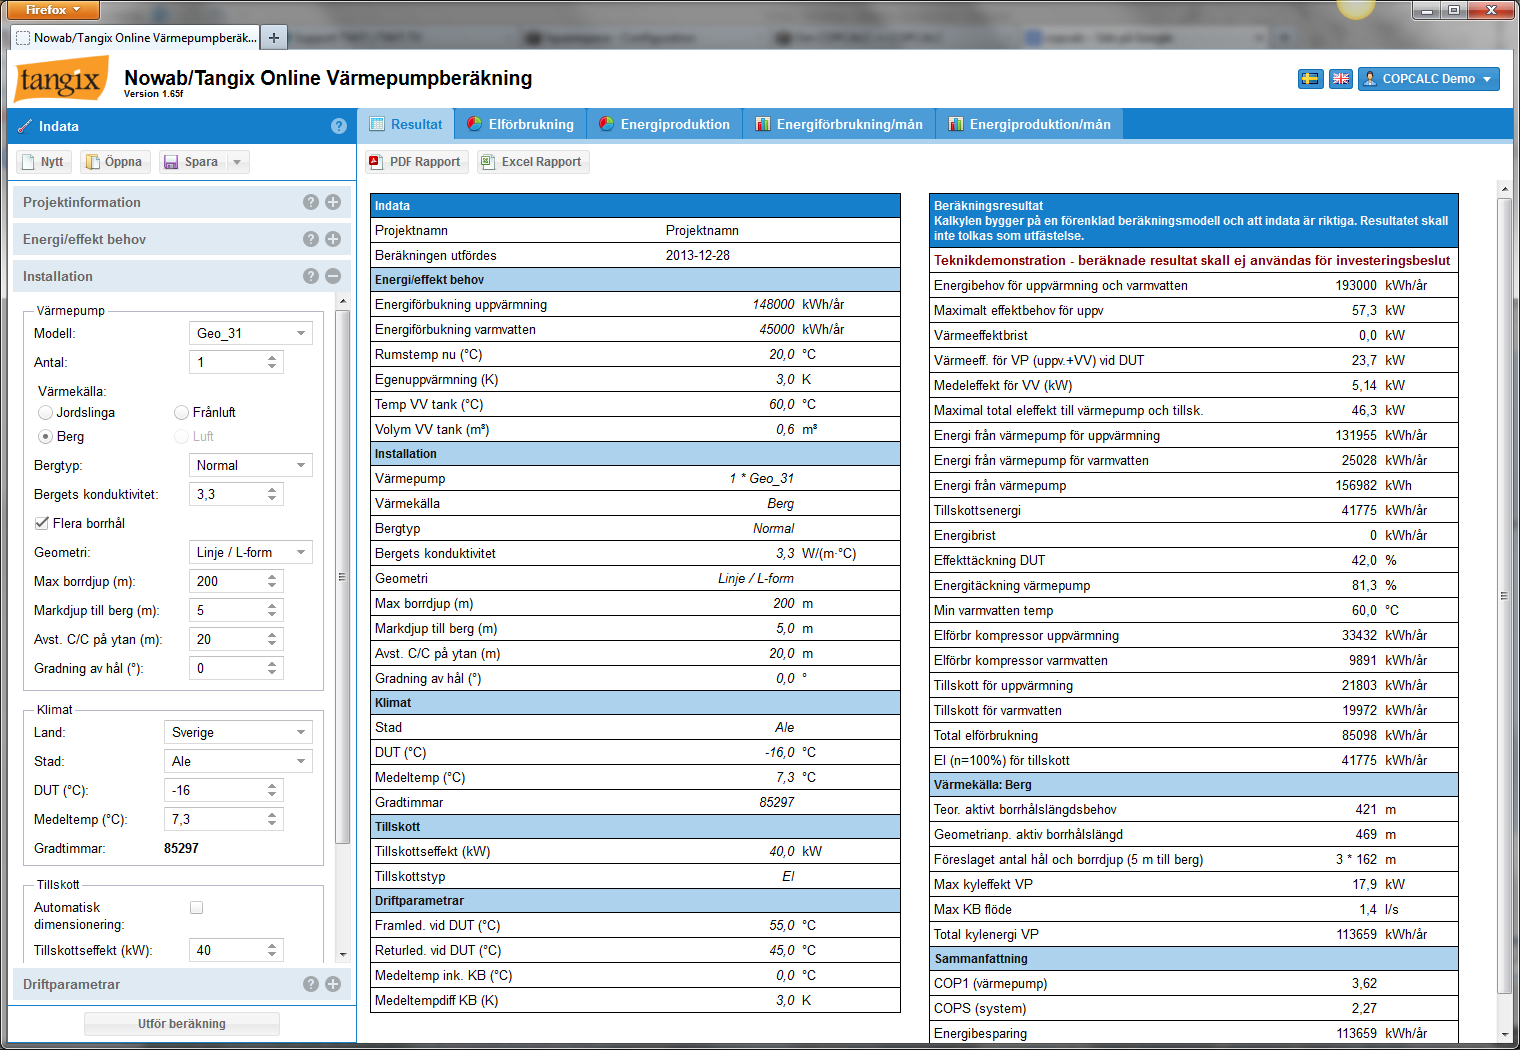Open the Energiförbrukning/mån tab

tap(840, 124)
